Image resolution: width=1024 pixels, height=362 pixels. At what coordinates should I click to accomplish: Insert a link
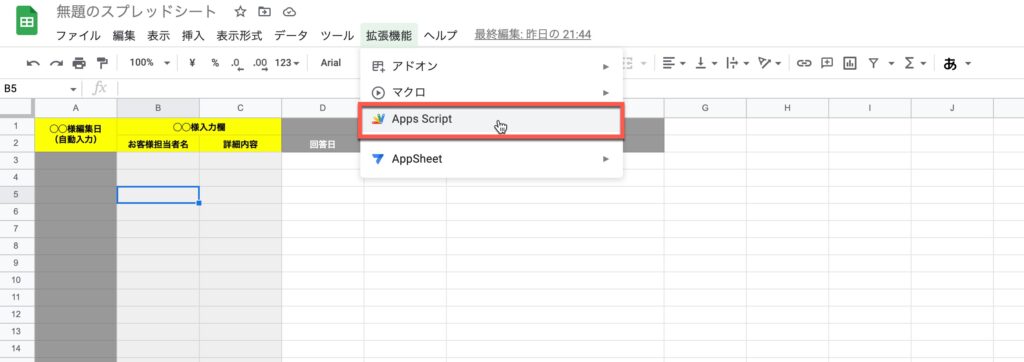click(x=805, y=63)
